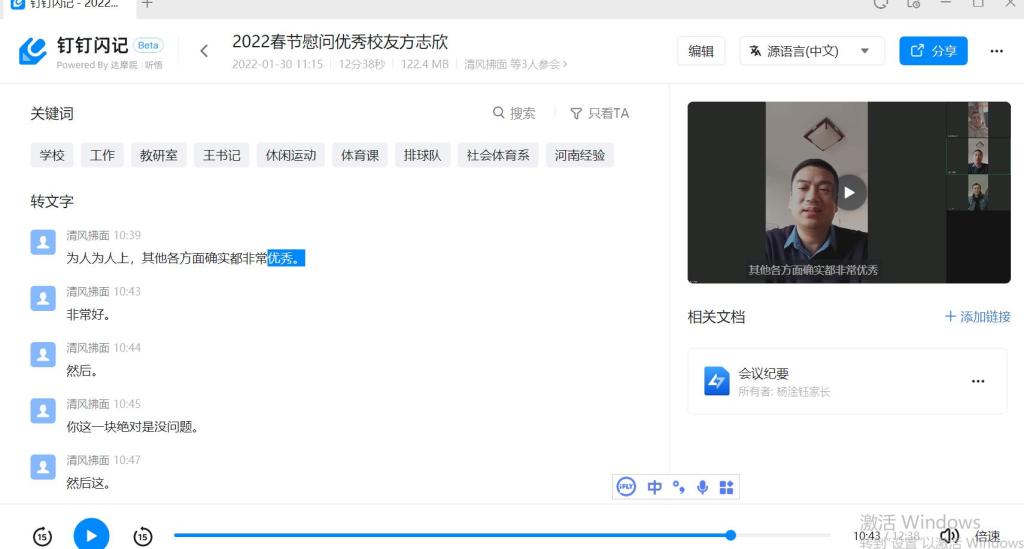Screen dimensions: 1024x549
Task: Click the back arrow beside the title
Action: tap(204, 51)
